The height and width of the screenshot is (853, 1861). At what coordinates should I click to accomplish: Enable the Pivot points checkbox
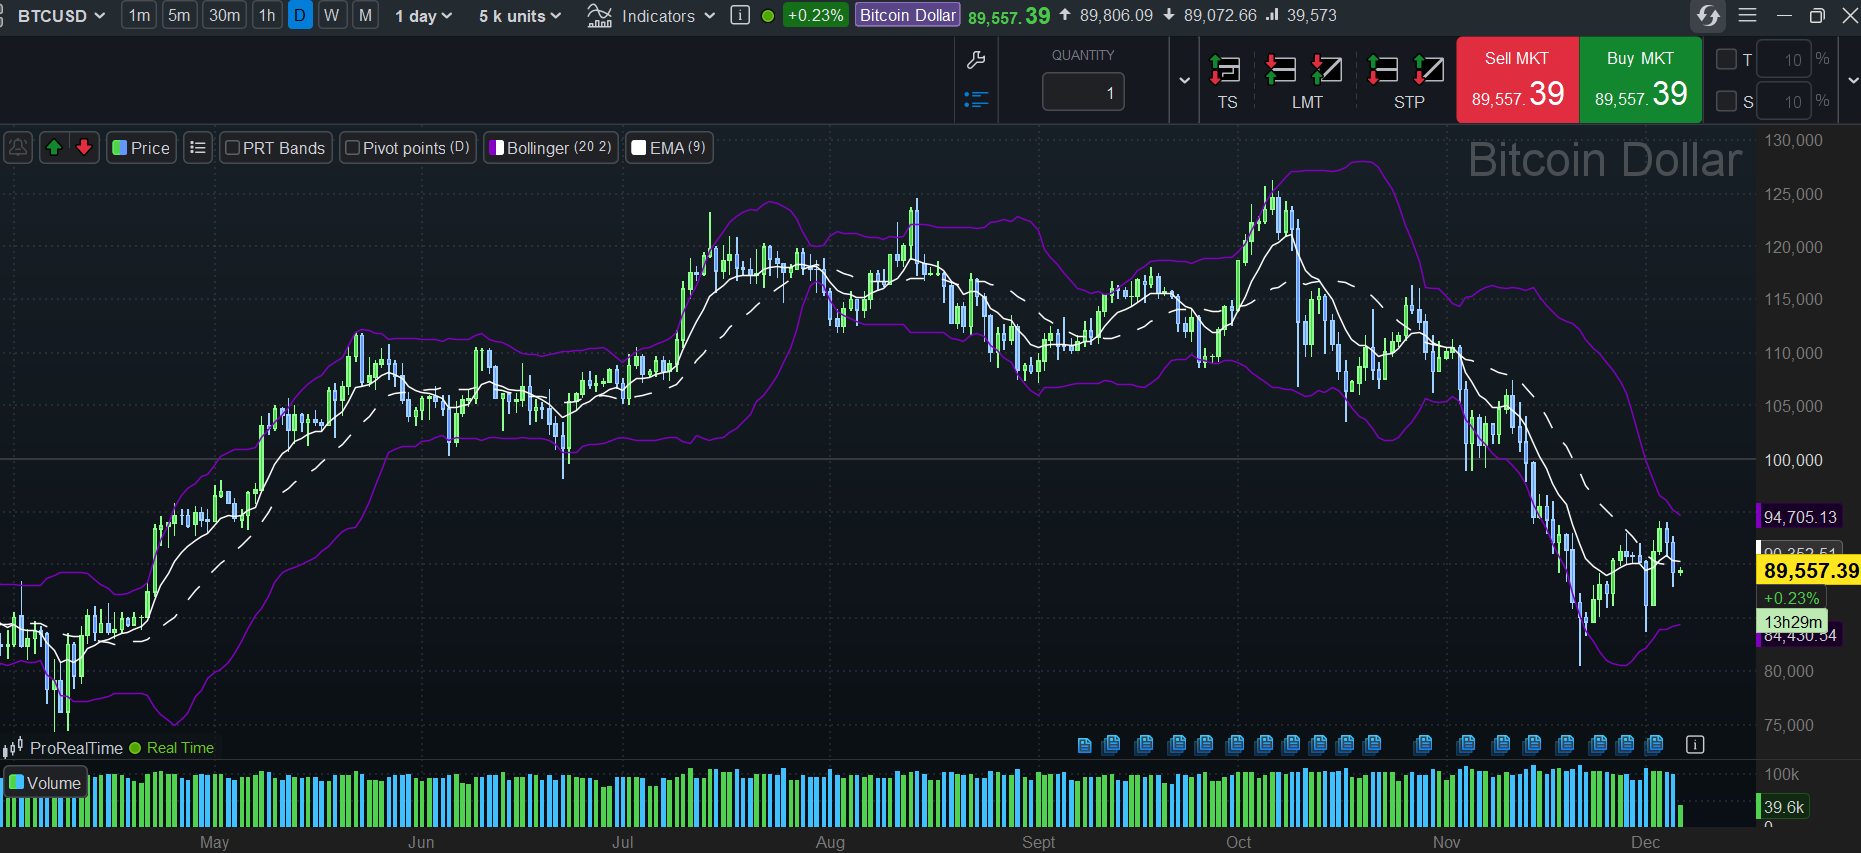[352, 148]
